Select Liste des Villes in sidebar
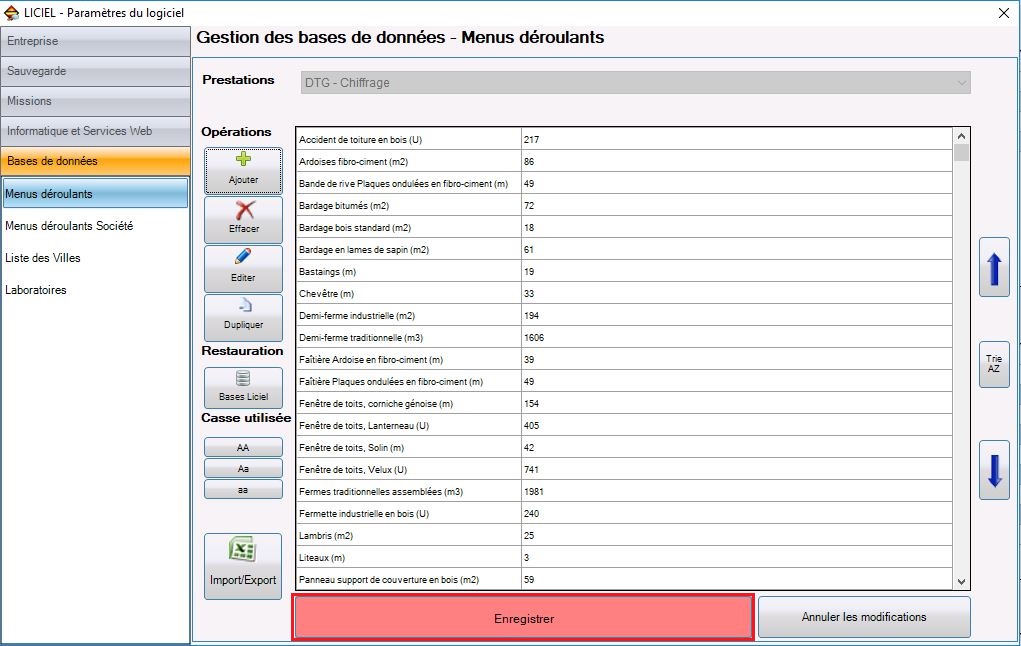 coord(43,258)
